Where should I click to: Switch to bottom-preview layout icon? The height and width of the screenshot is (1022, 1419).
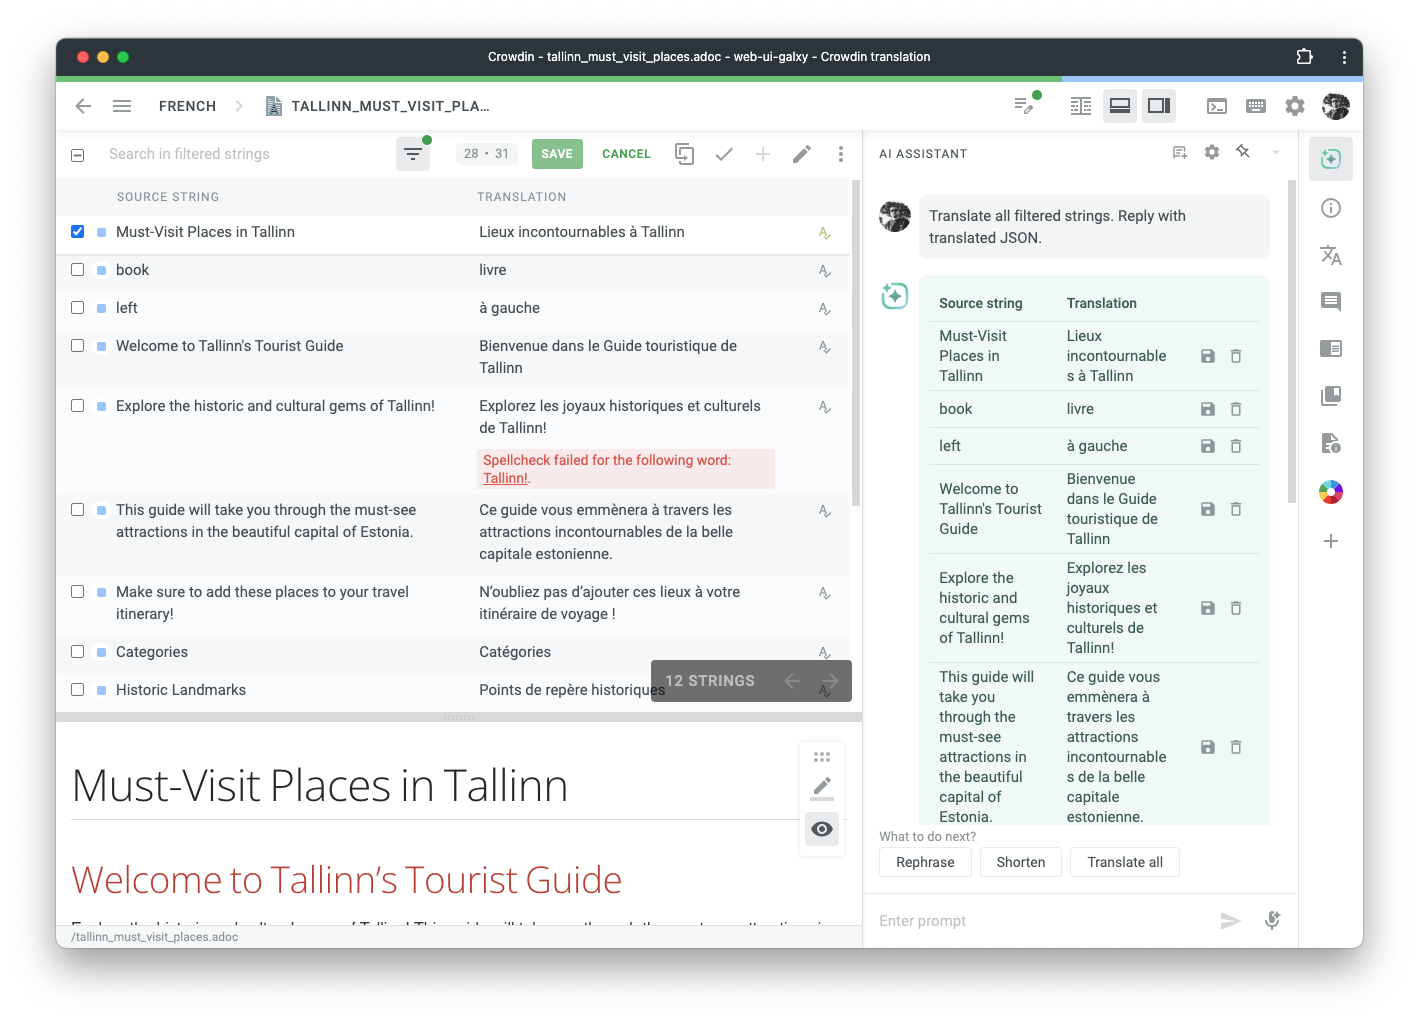[x=1120, y=106]
